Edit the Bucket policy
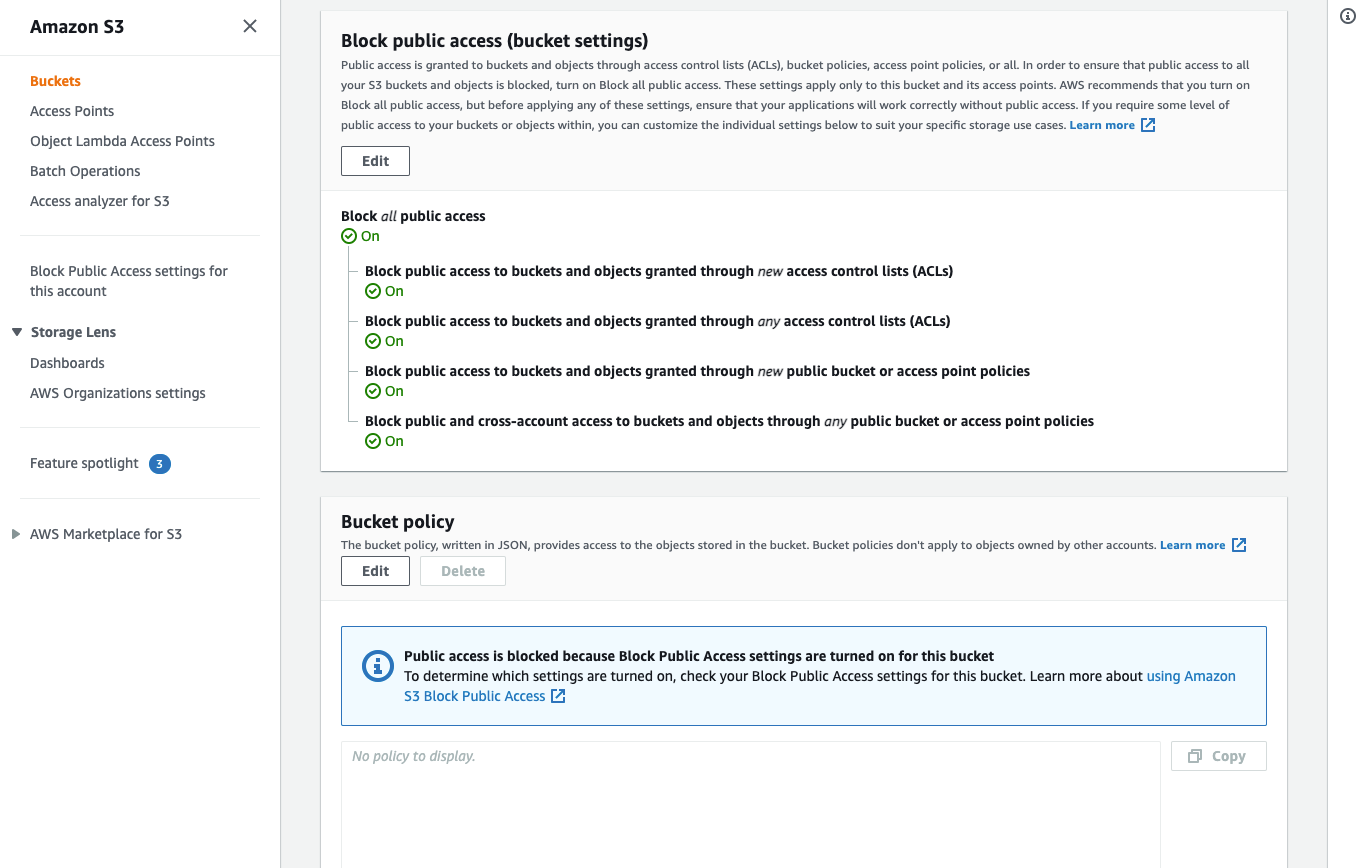 [375, 571]
